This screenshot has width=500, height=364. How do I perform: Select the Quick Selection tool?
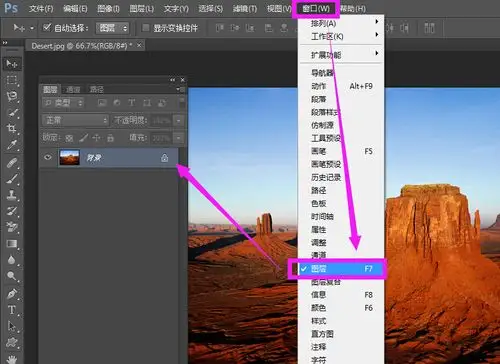tap(12, 113)
